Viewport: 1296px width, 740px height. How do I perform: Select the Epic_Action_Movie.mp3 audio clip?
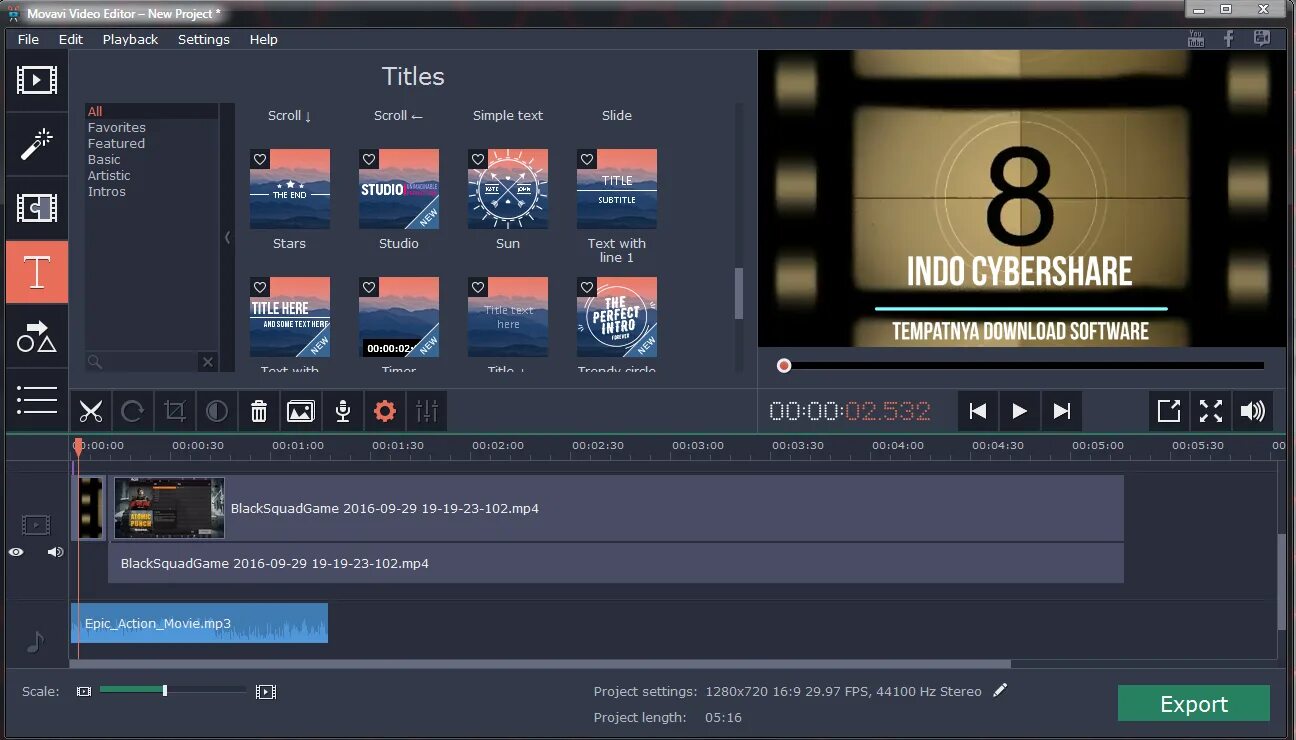[x=199, y=623]
